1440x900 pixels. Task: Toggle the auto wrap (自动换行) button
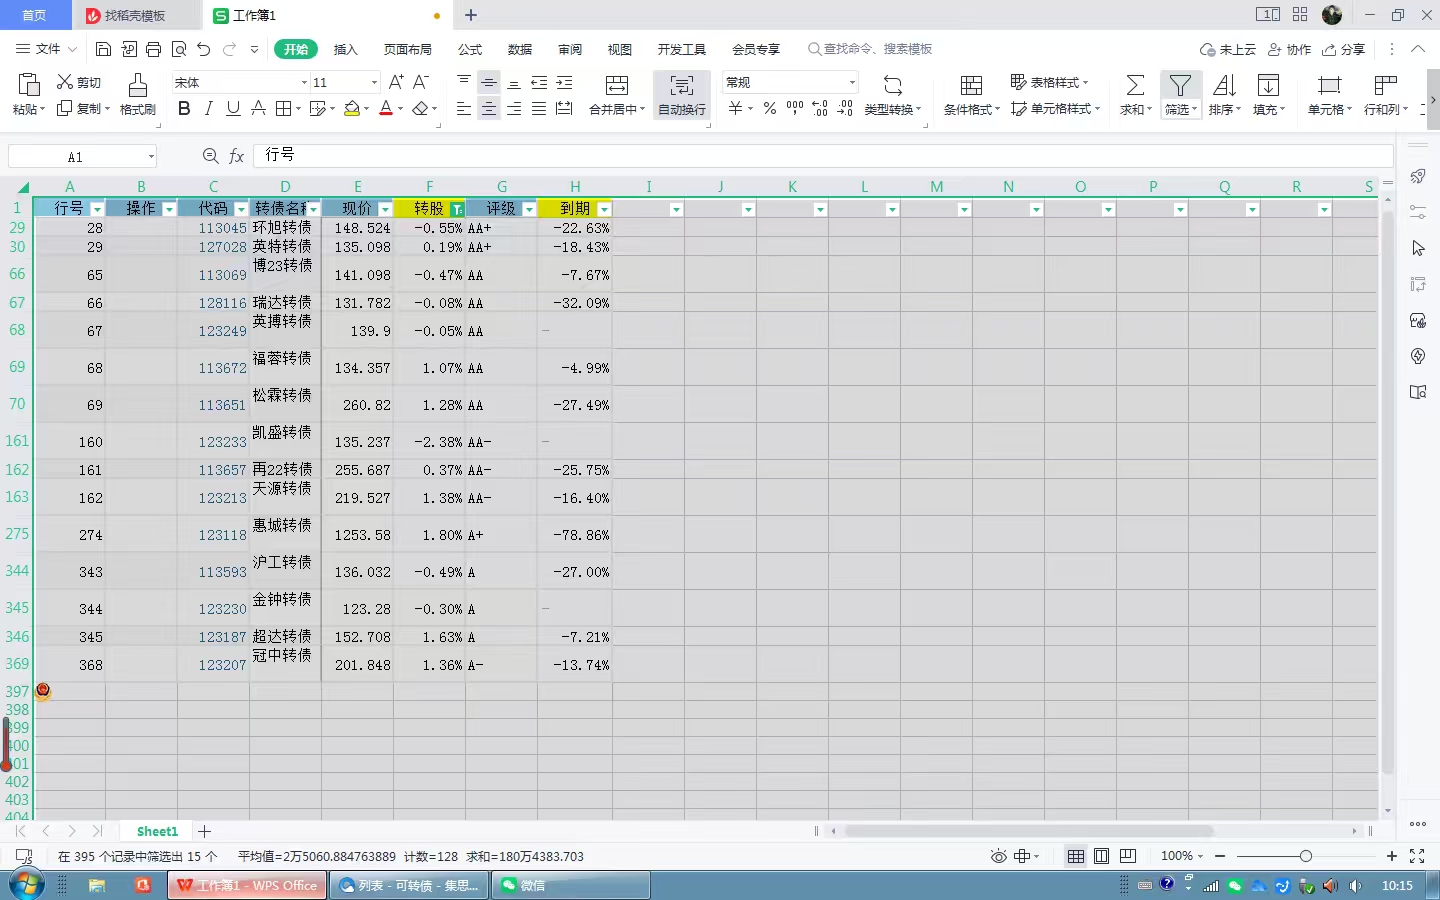click(x=682, y=95)
